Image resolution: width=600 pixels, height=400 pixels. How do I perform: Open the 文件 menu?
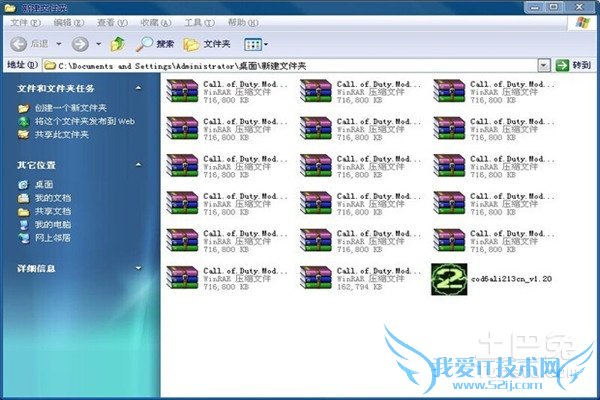coord(25,23)
